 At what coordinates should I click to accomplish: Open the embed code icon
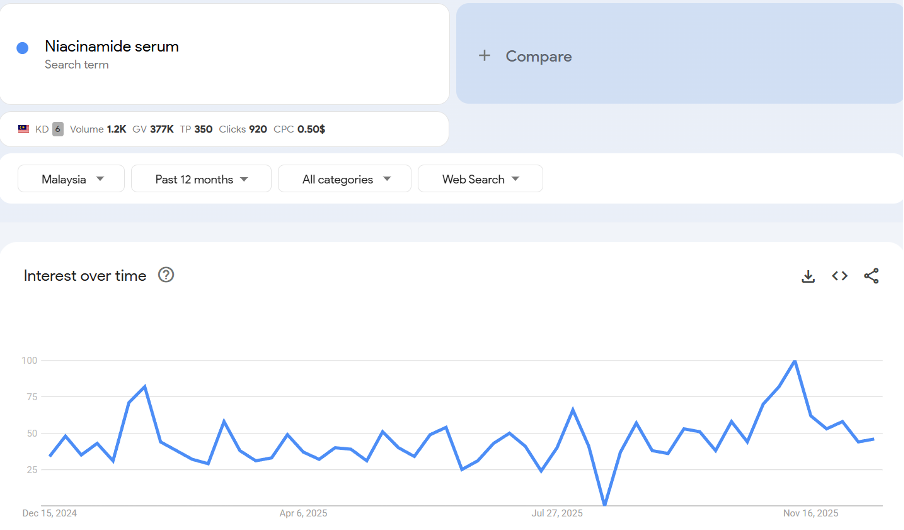click(840, 276)
